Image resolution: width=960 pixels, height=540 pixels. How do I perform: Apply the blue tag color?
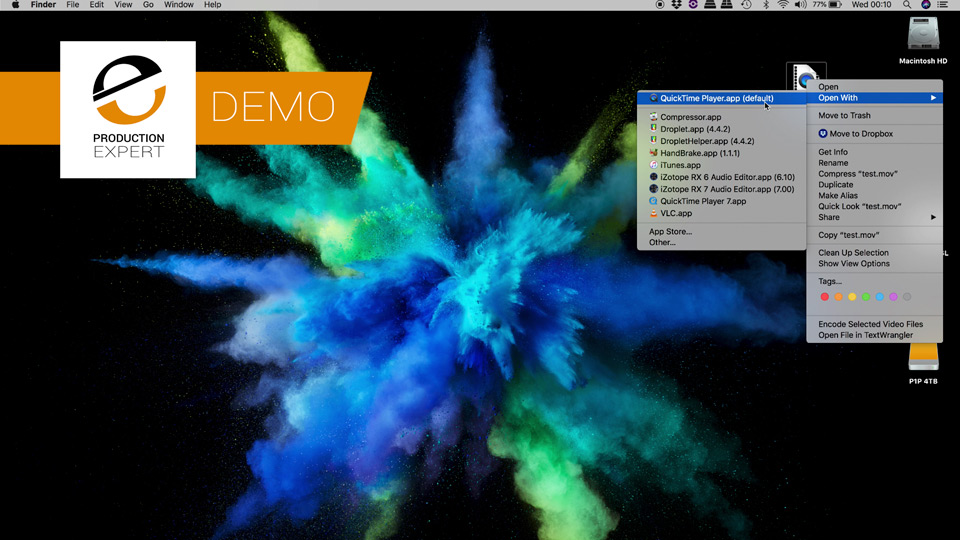coord(880,297)
